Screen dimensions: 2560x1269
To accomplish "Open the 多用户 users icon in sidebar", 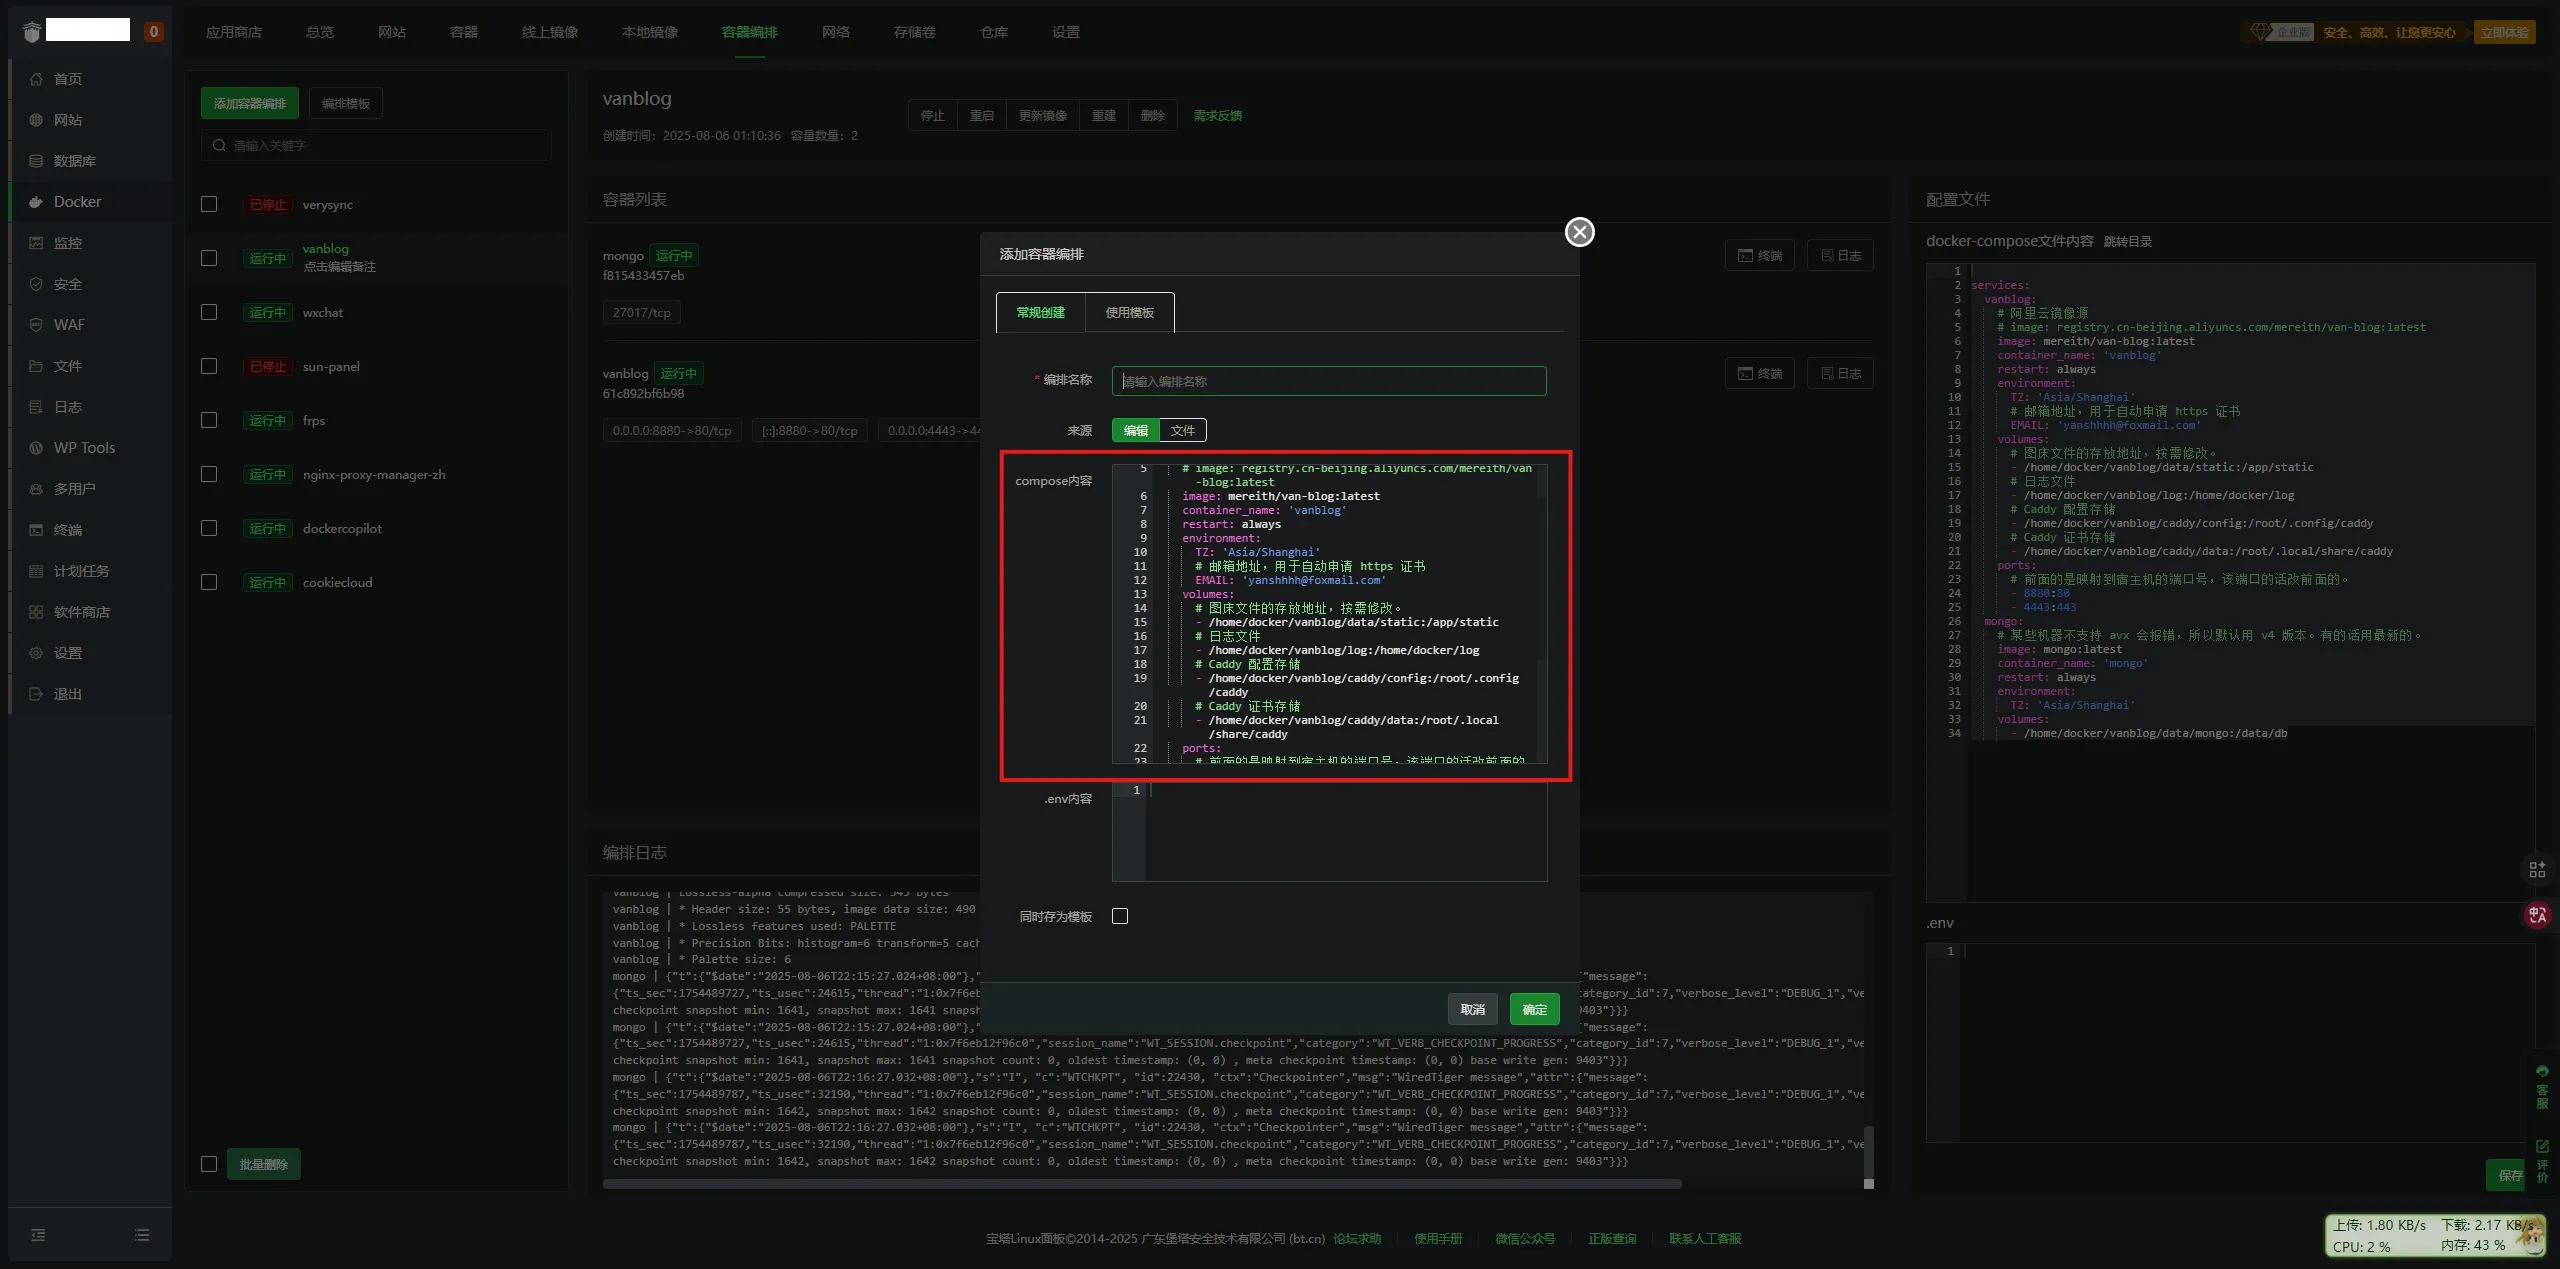I will [x=36, y=489].
